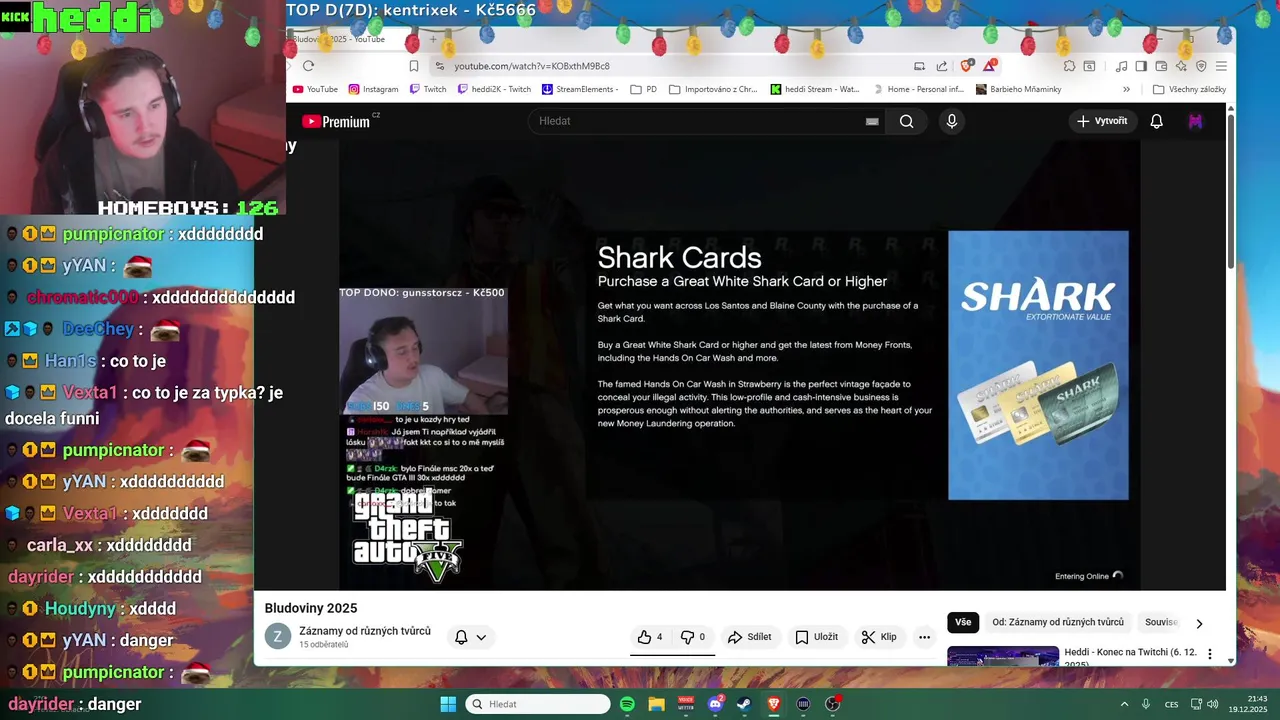Start voice search with the microphone icon
The image size is (1280, 720).
[951, 121]
